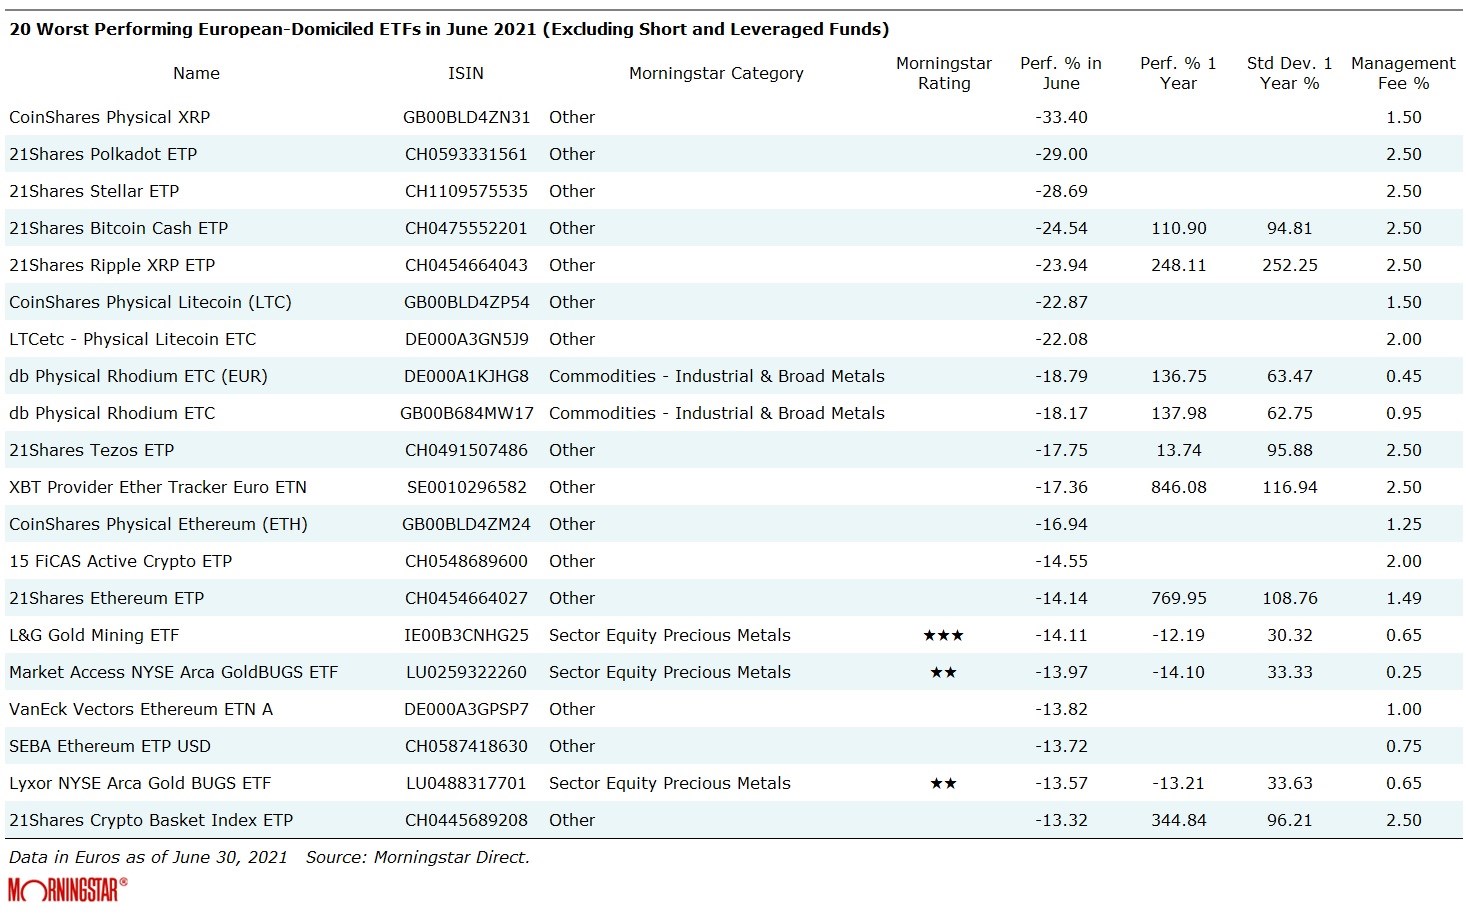Click the 252.25 standard deviation value

[x=1289, y=265]
